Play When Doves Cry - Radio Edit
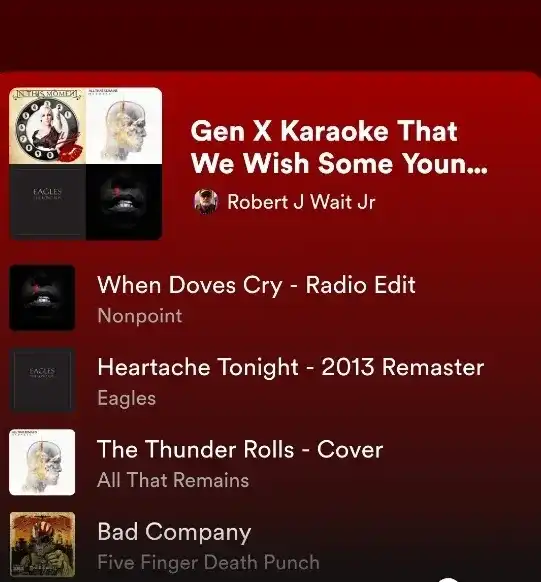541x582 pixels. (256, 285)
